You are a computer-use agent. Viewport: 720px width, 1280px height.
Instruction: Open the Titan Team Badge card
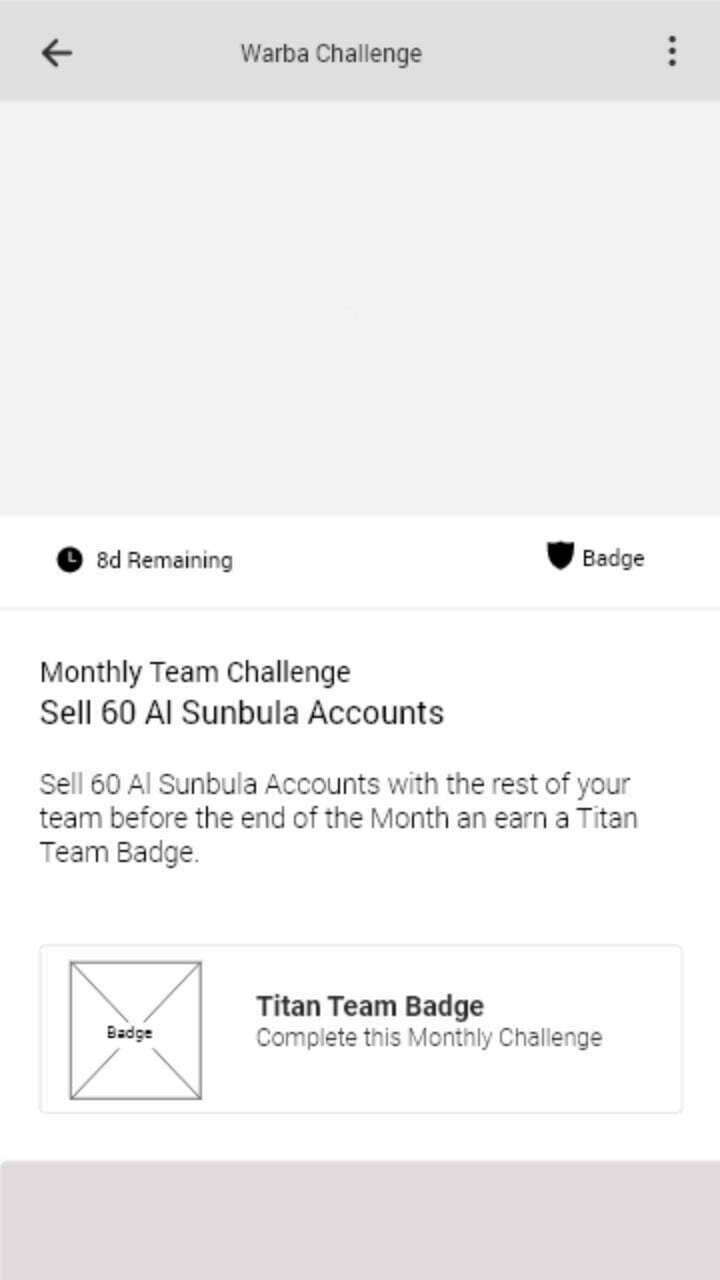(361, 1029)
